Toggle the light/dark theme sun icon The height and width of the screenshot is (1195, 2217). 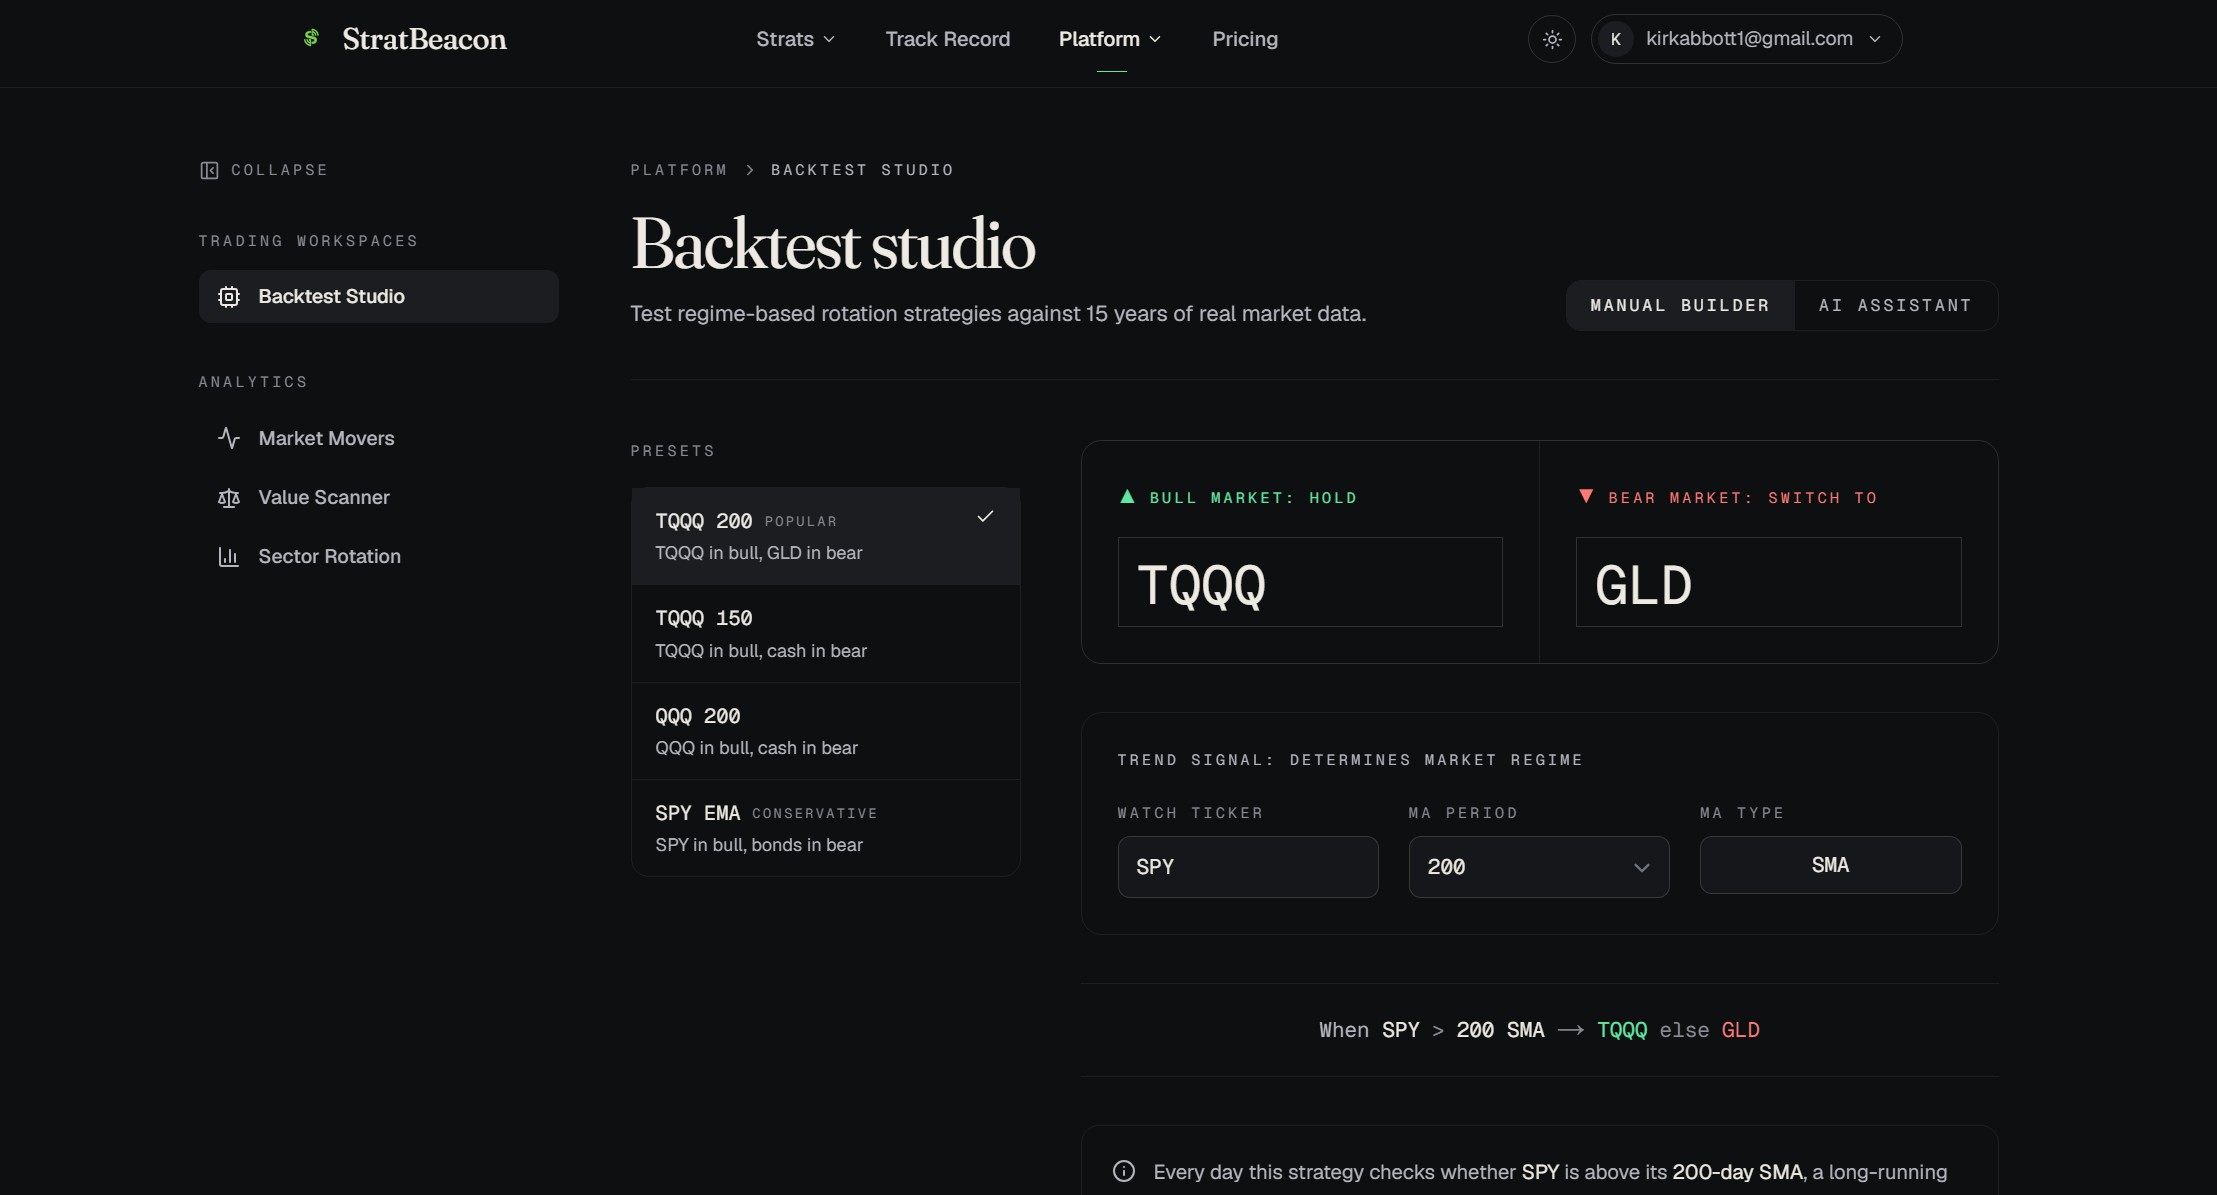[x=1552, y=39]
